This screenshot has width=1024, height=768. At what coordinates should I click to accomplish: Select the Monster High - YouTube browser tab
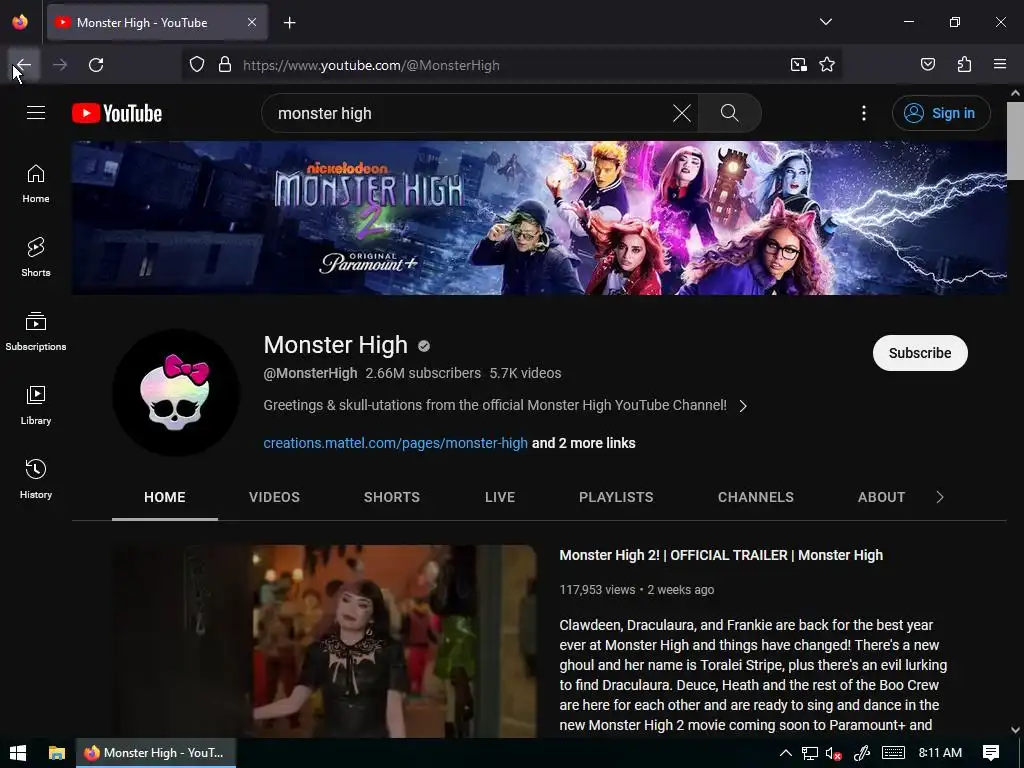click(157, 23)
